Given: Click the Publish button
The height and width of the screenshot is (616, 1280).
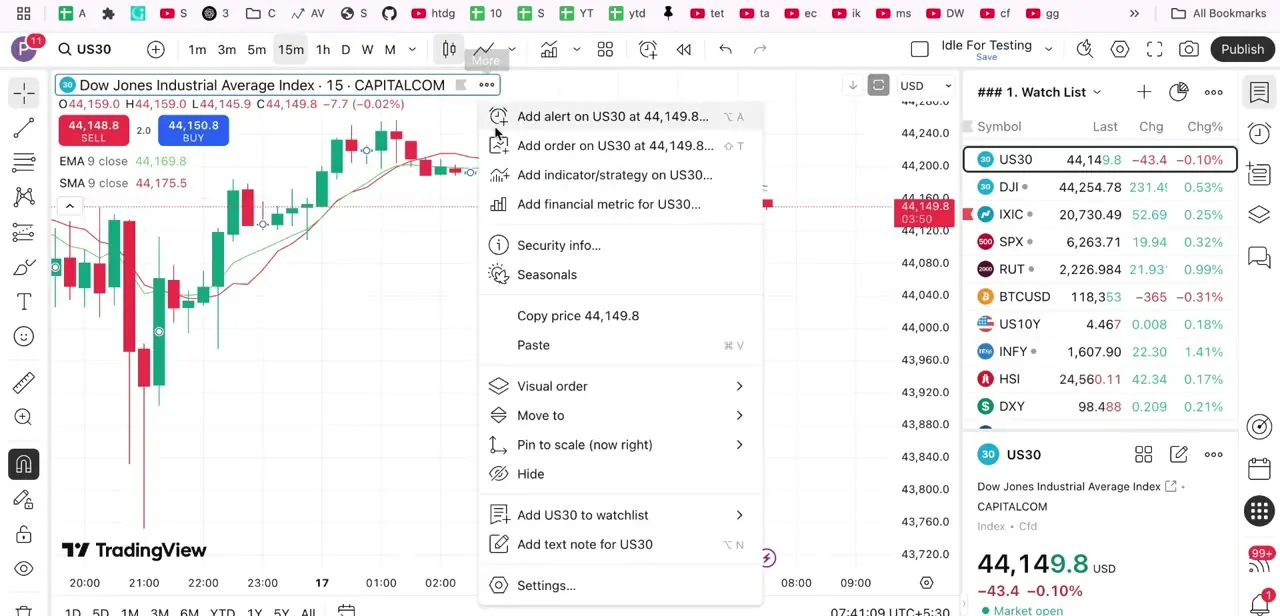Looking at the screenshot, I should coord(1242,49).
